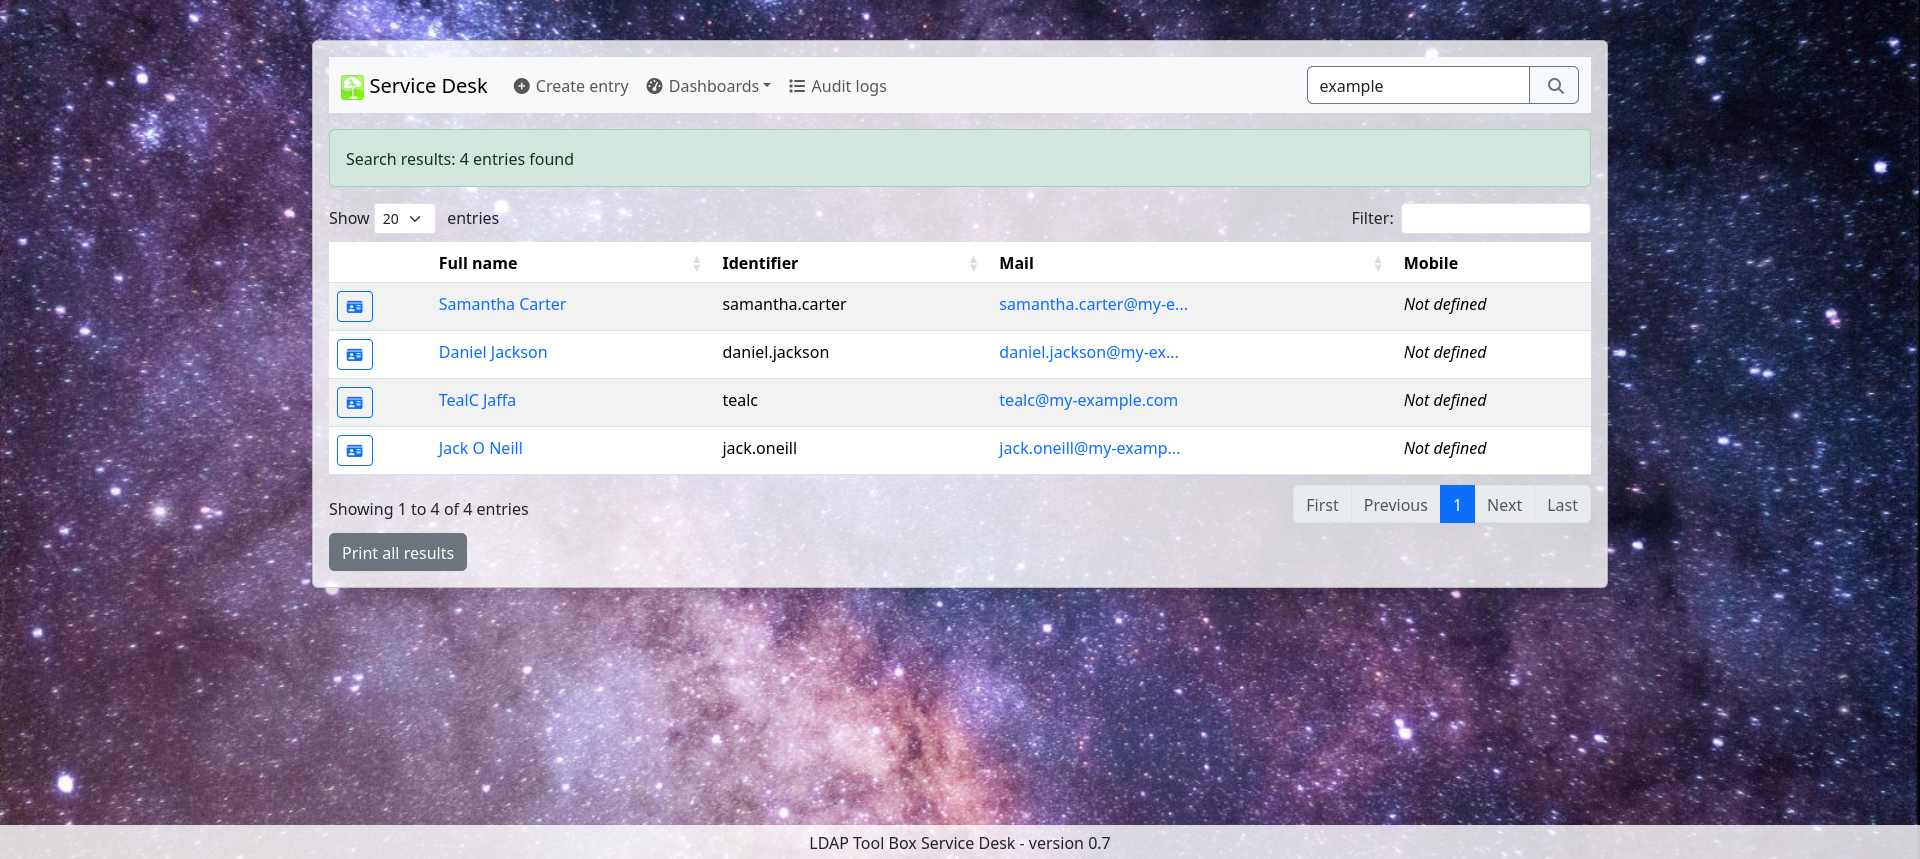Open TealC Jaffa's entry card icon

(x=355, y=402)
